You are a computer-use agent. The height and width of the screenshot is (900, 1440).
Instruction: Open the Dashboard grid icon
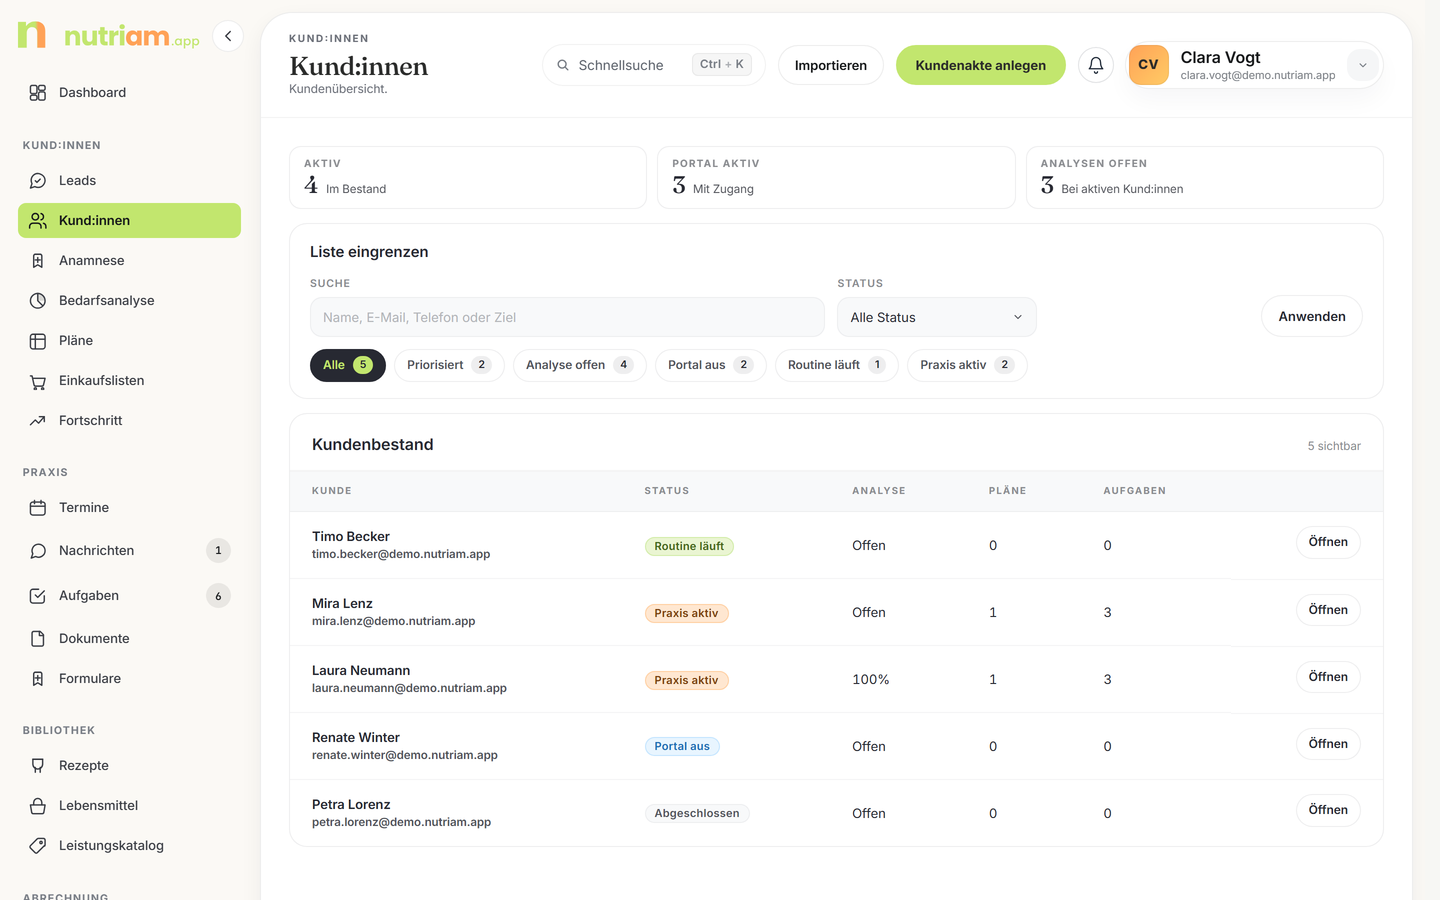[x=38, y=93]
